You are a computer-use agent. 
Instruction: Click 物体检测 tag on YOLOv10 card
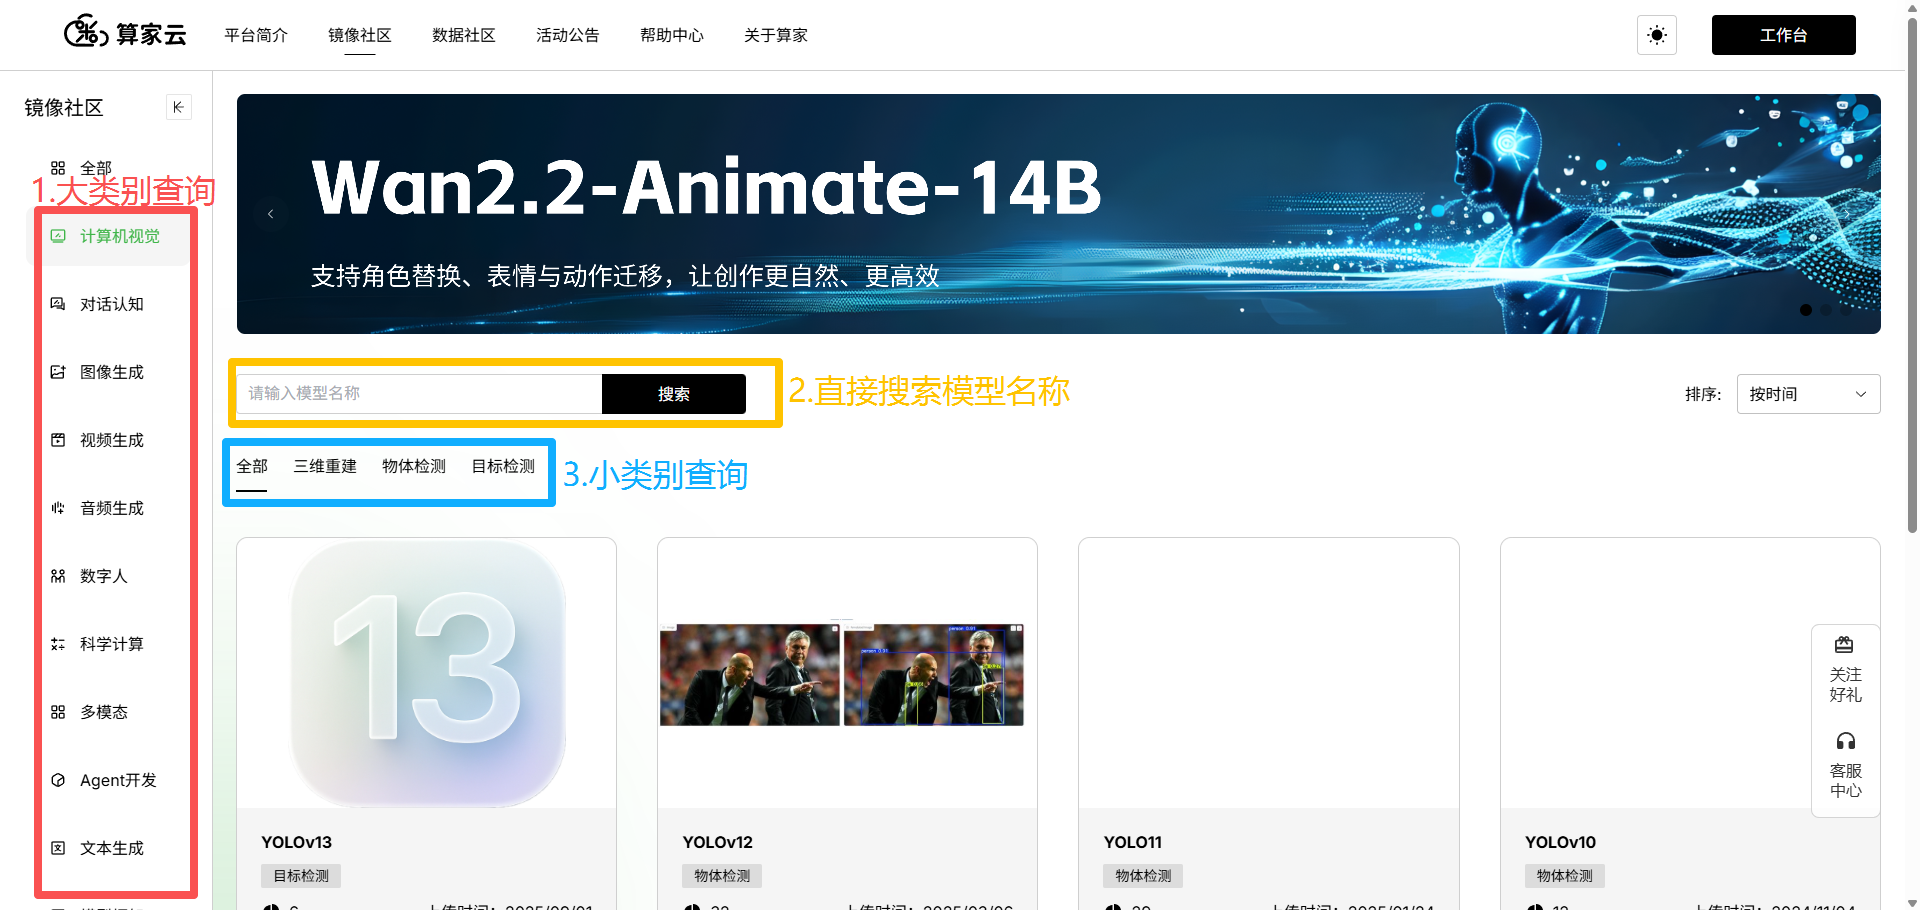(x=1565, y=876)
